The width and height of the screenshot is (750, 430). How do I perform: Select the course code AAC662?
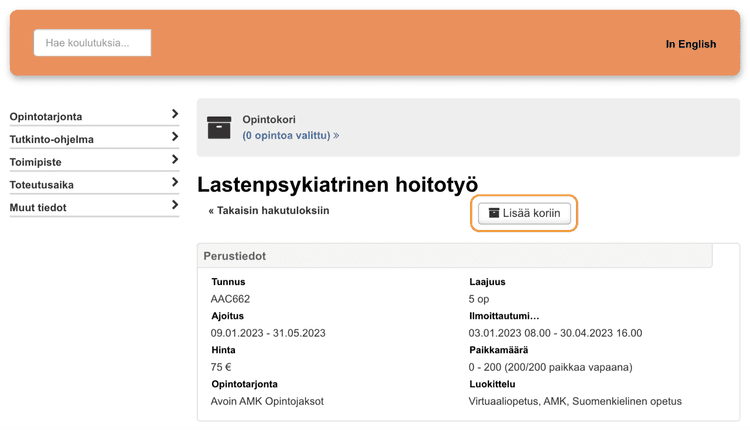click(x=230, y=299)
